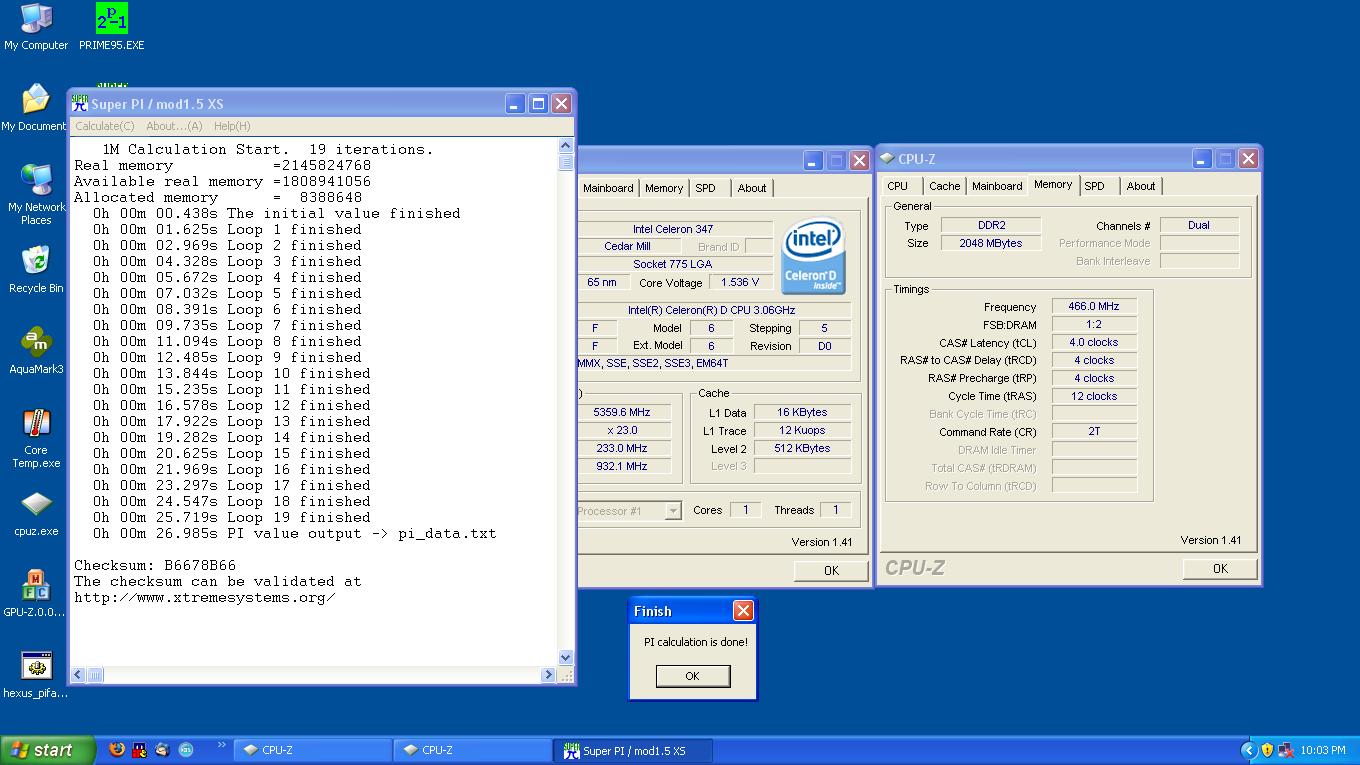Select the Memory tab in right CPU-Z window

(x=1053, y=185)
